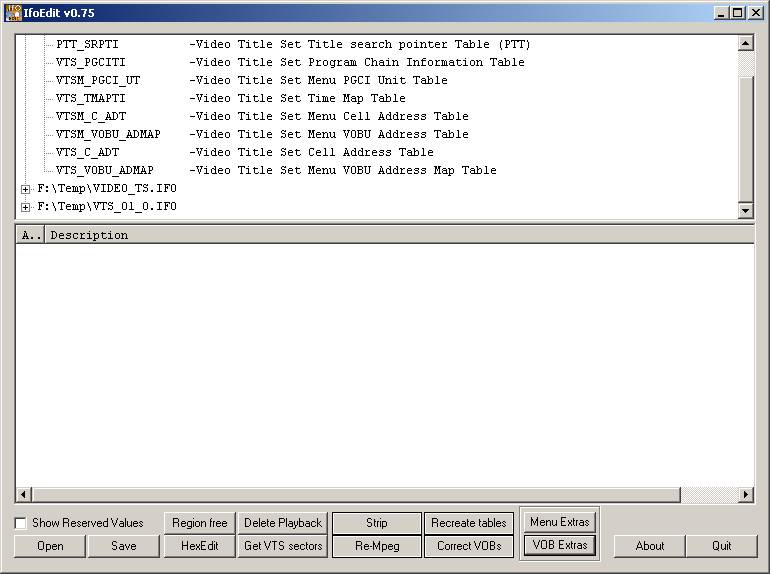Open the Menu Extras options
The height and width of the screenshot is (574, 770).
point(559,522)
